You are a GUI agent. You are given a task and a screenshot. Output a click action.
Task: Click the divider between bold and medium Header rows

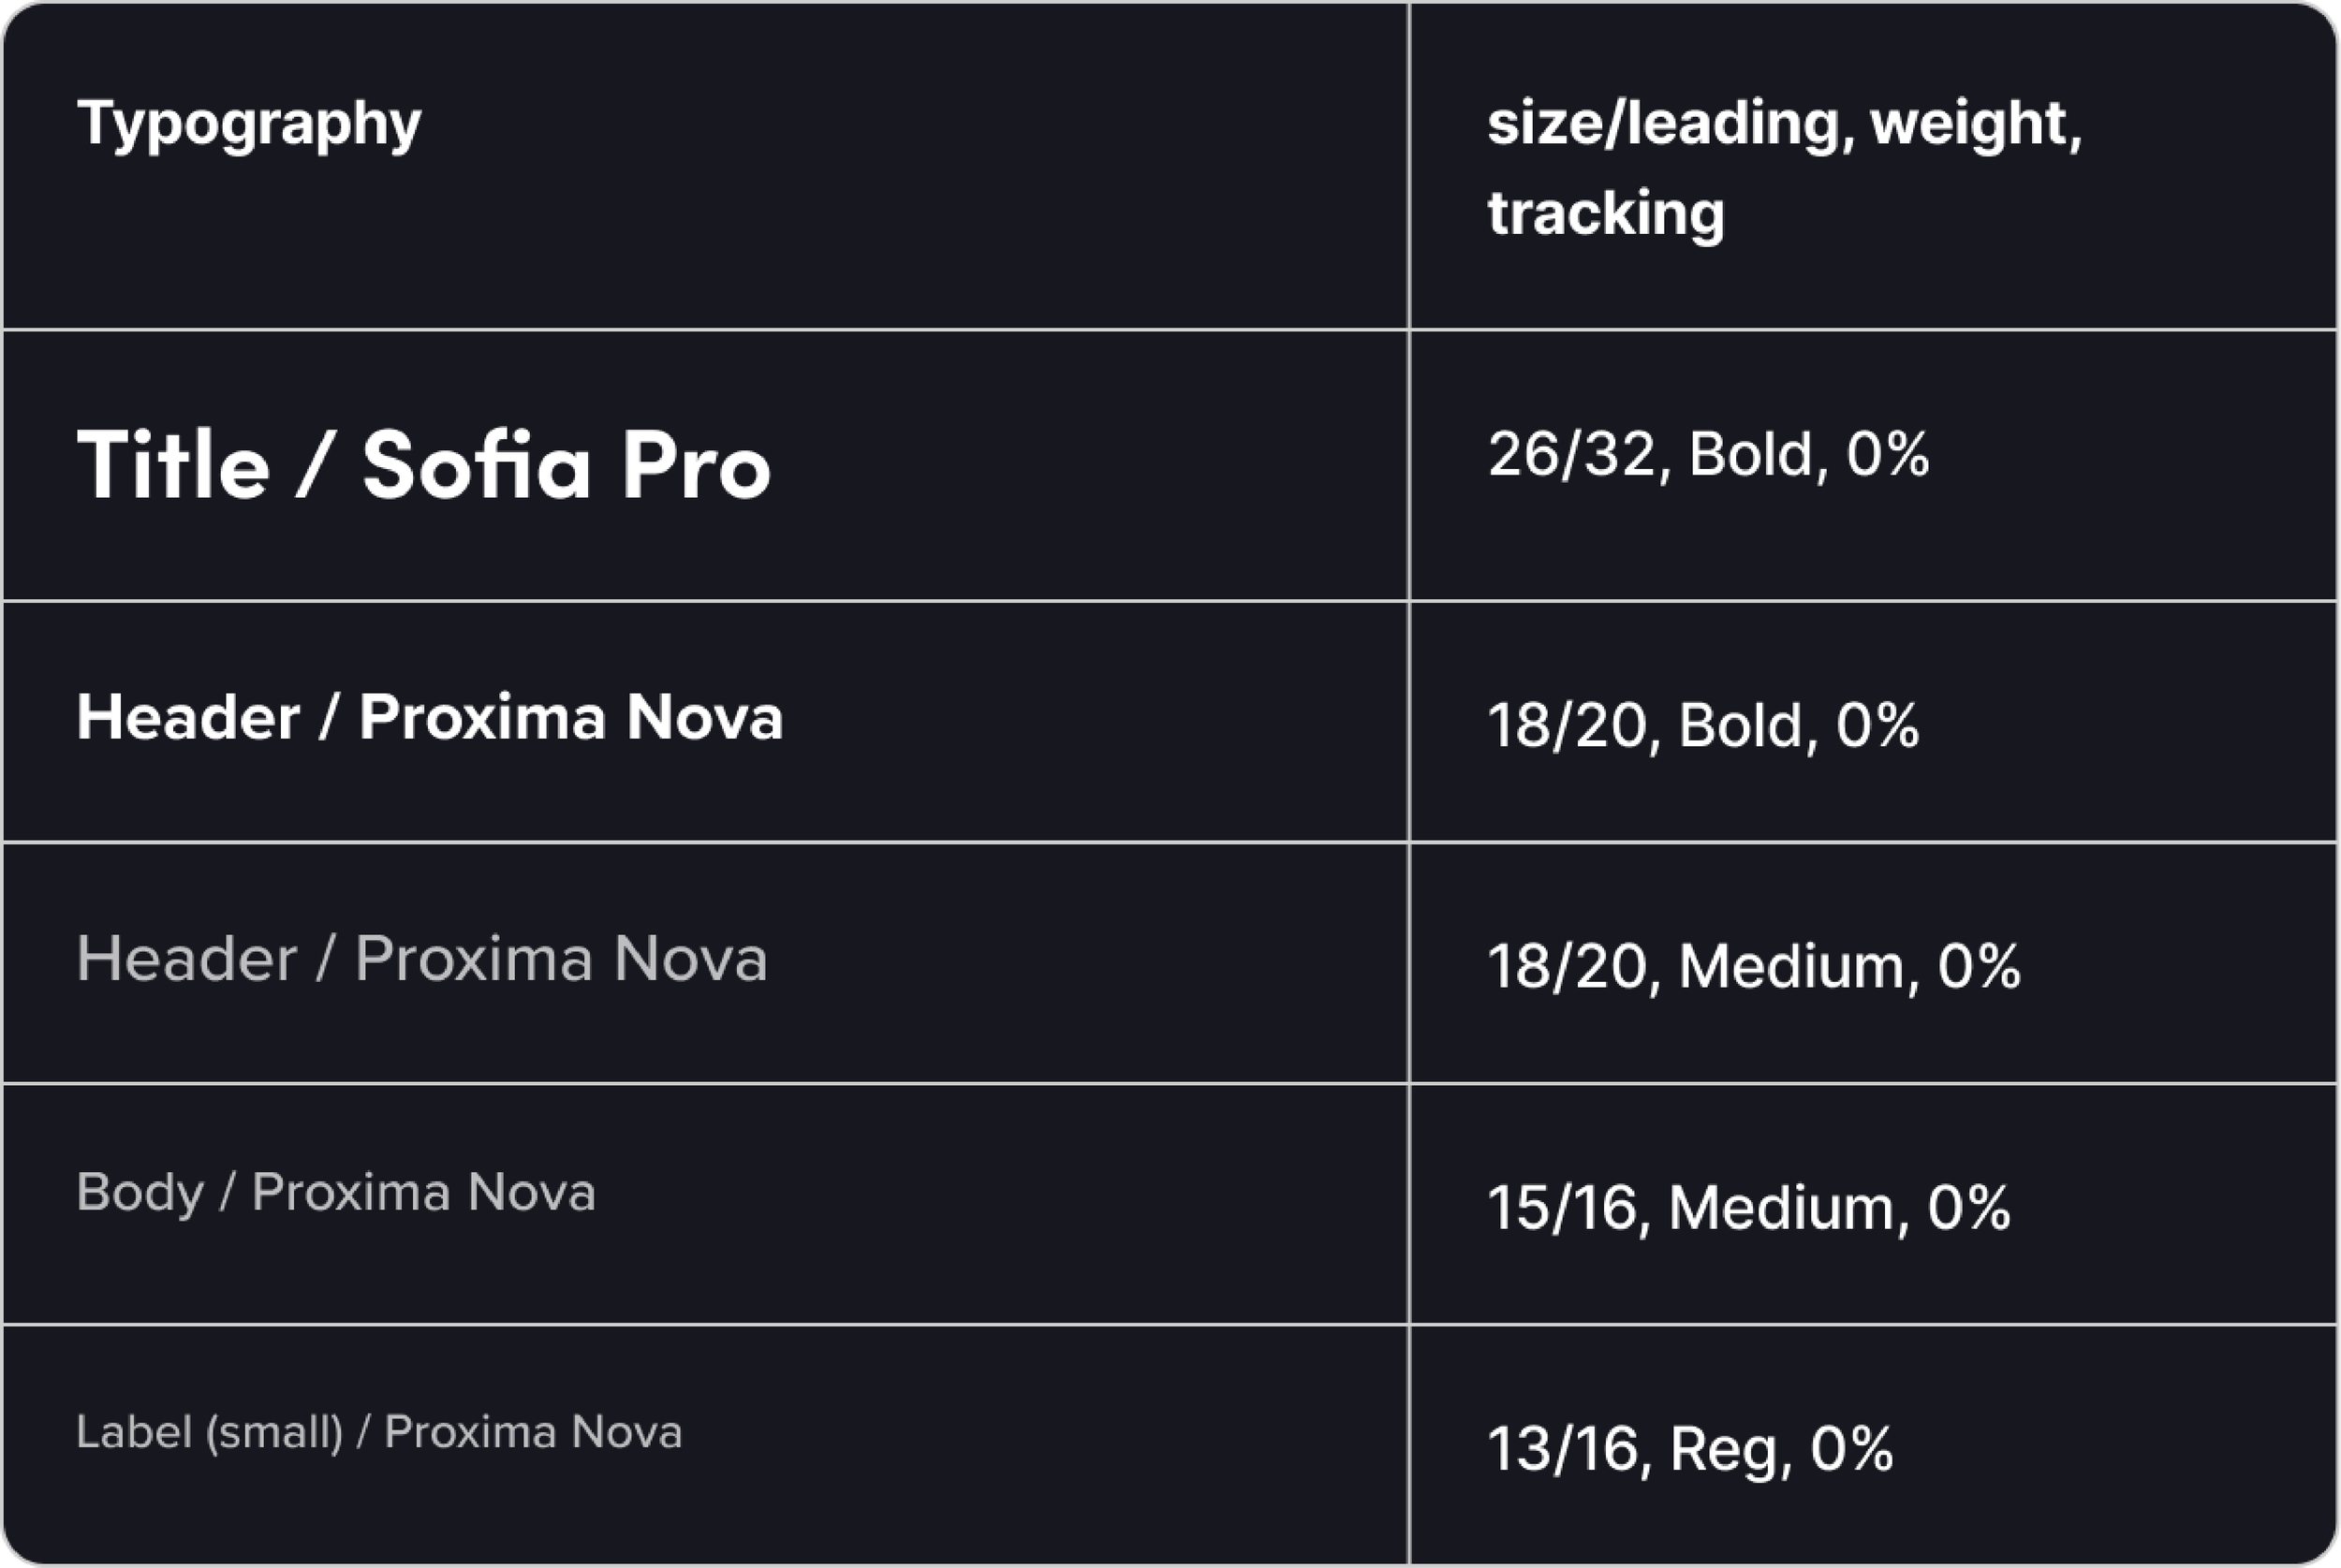(x=700, y=843)
